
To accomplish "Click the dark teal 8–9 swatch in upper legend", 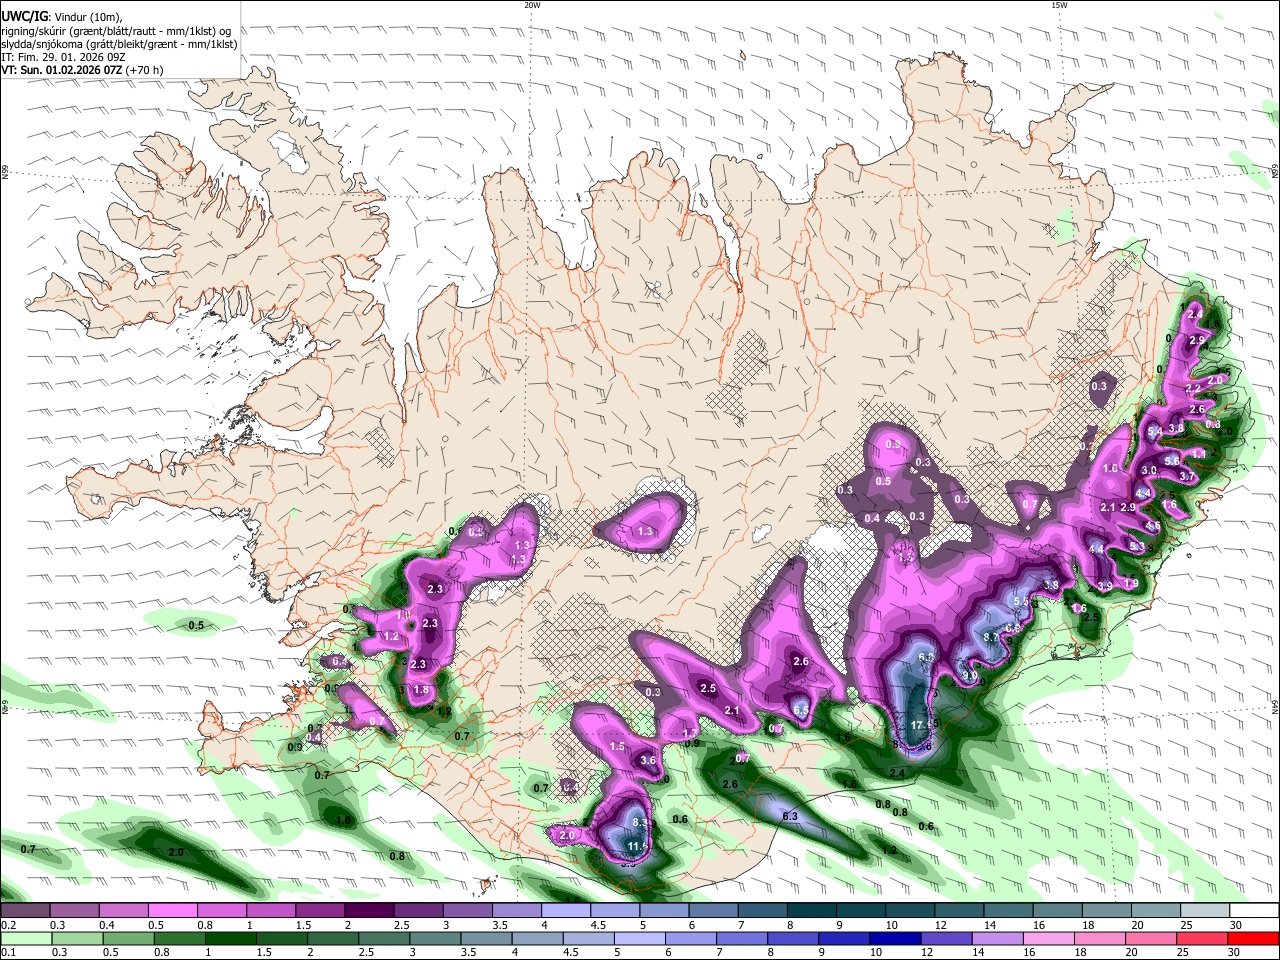I will [x=811, y=910].
